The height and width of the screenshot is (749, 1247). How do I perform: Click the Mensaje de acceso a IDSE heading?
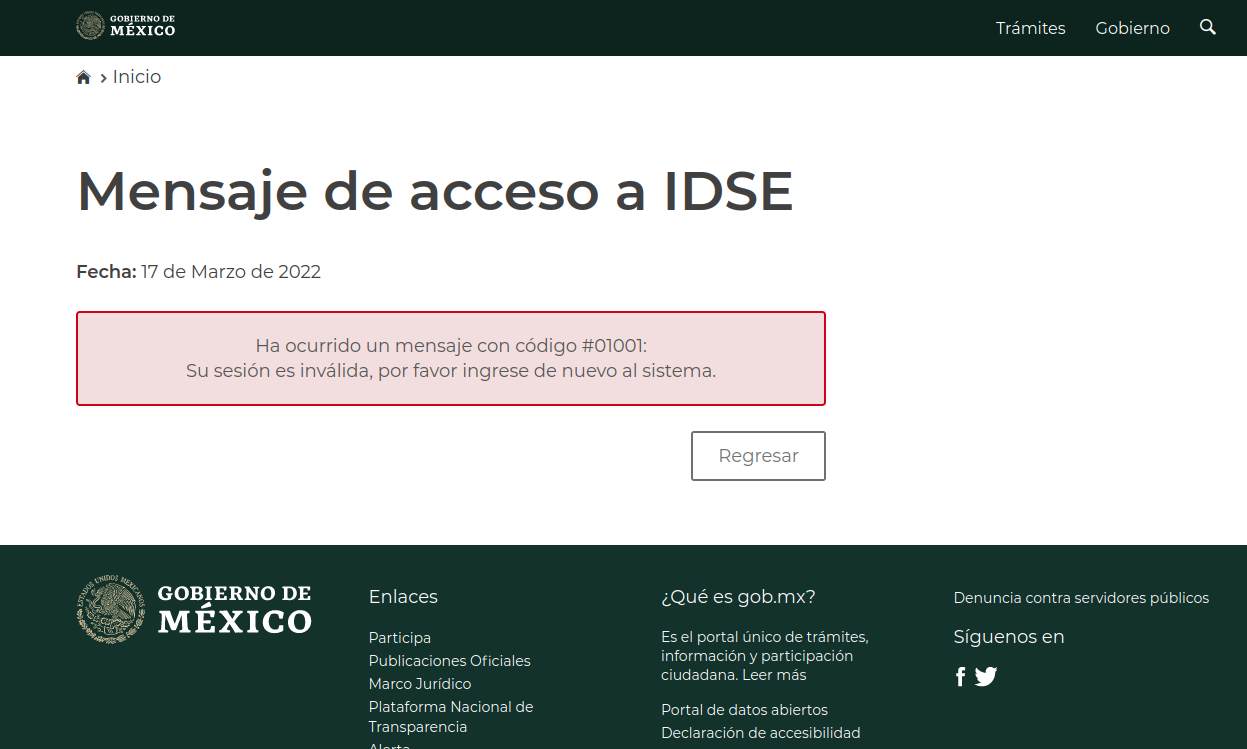[x=435, y=190]
